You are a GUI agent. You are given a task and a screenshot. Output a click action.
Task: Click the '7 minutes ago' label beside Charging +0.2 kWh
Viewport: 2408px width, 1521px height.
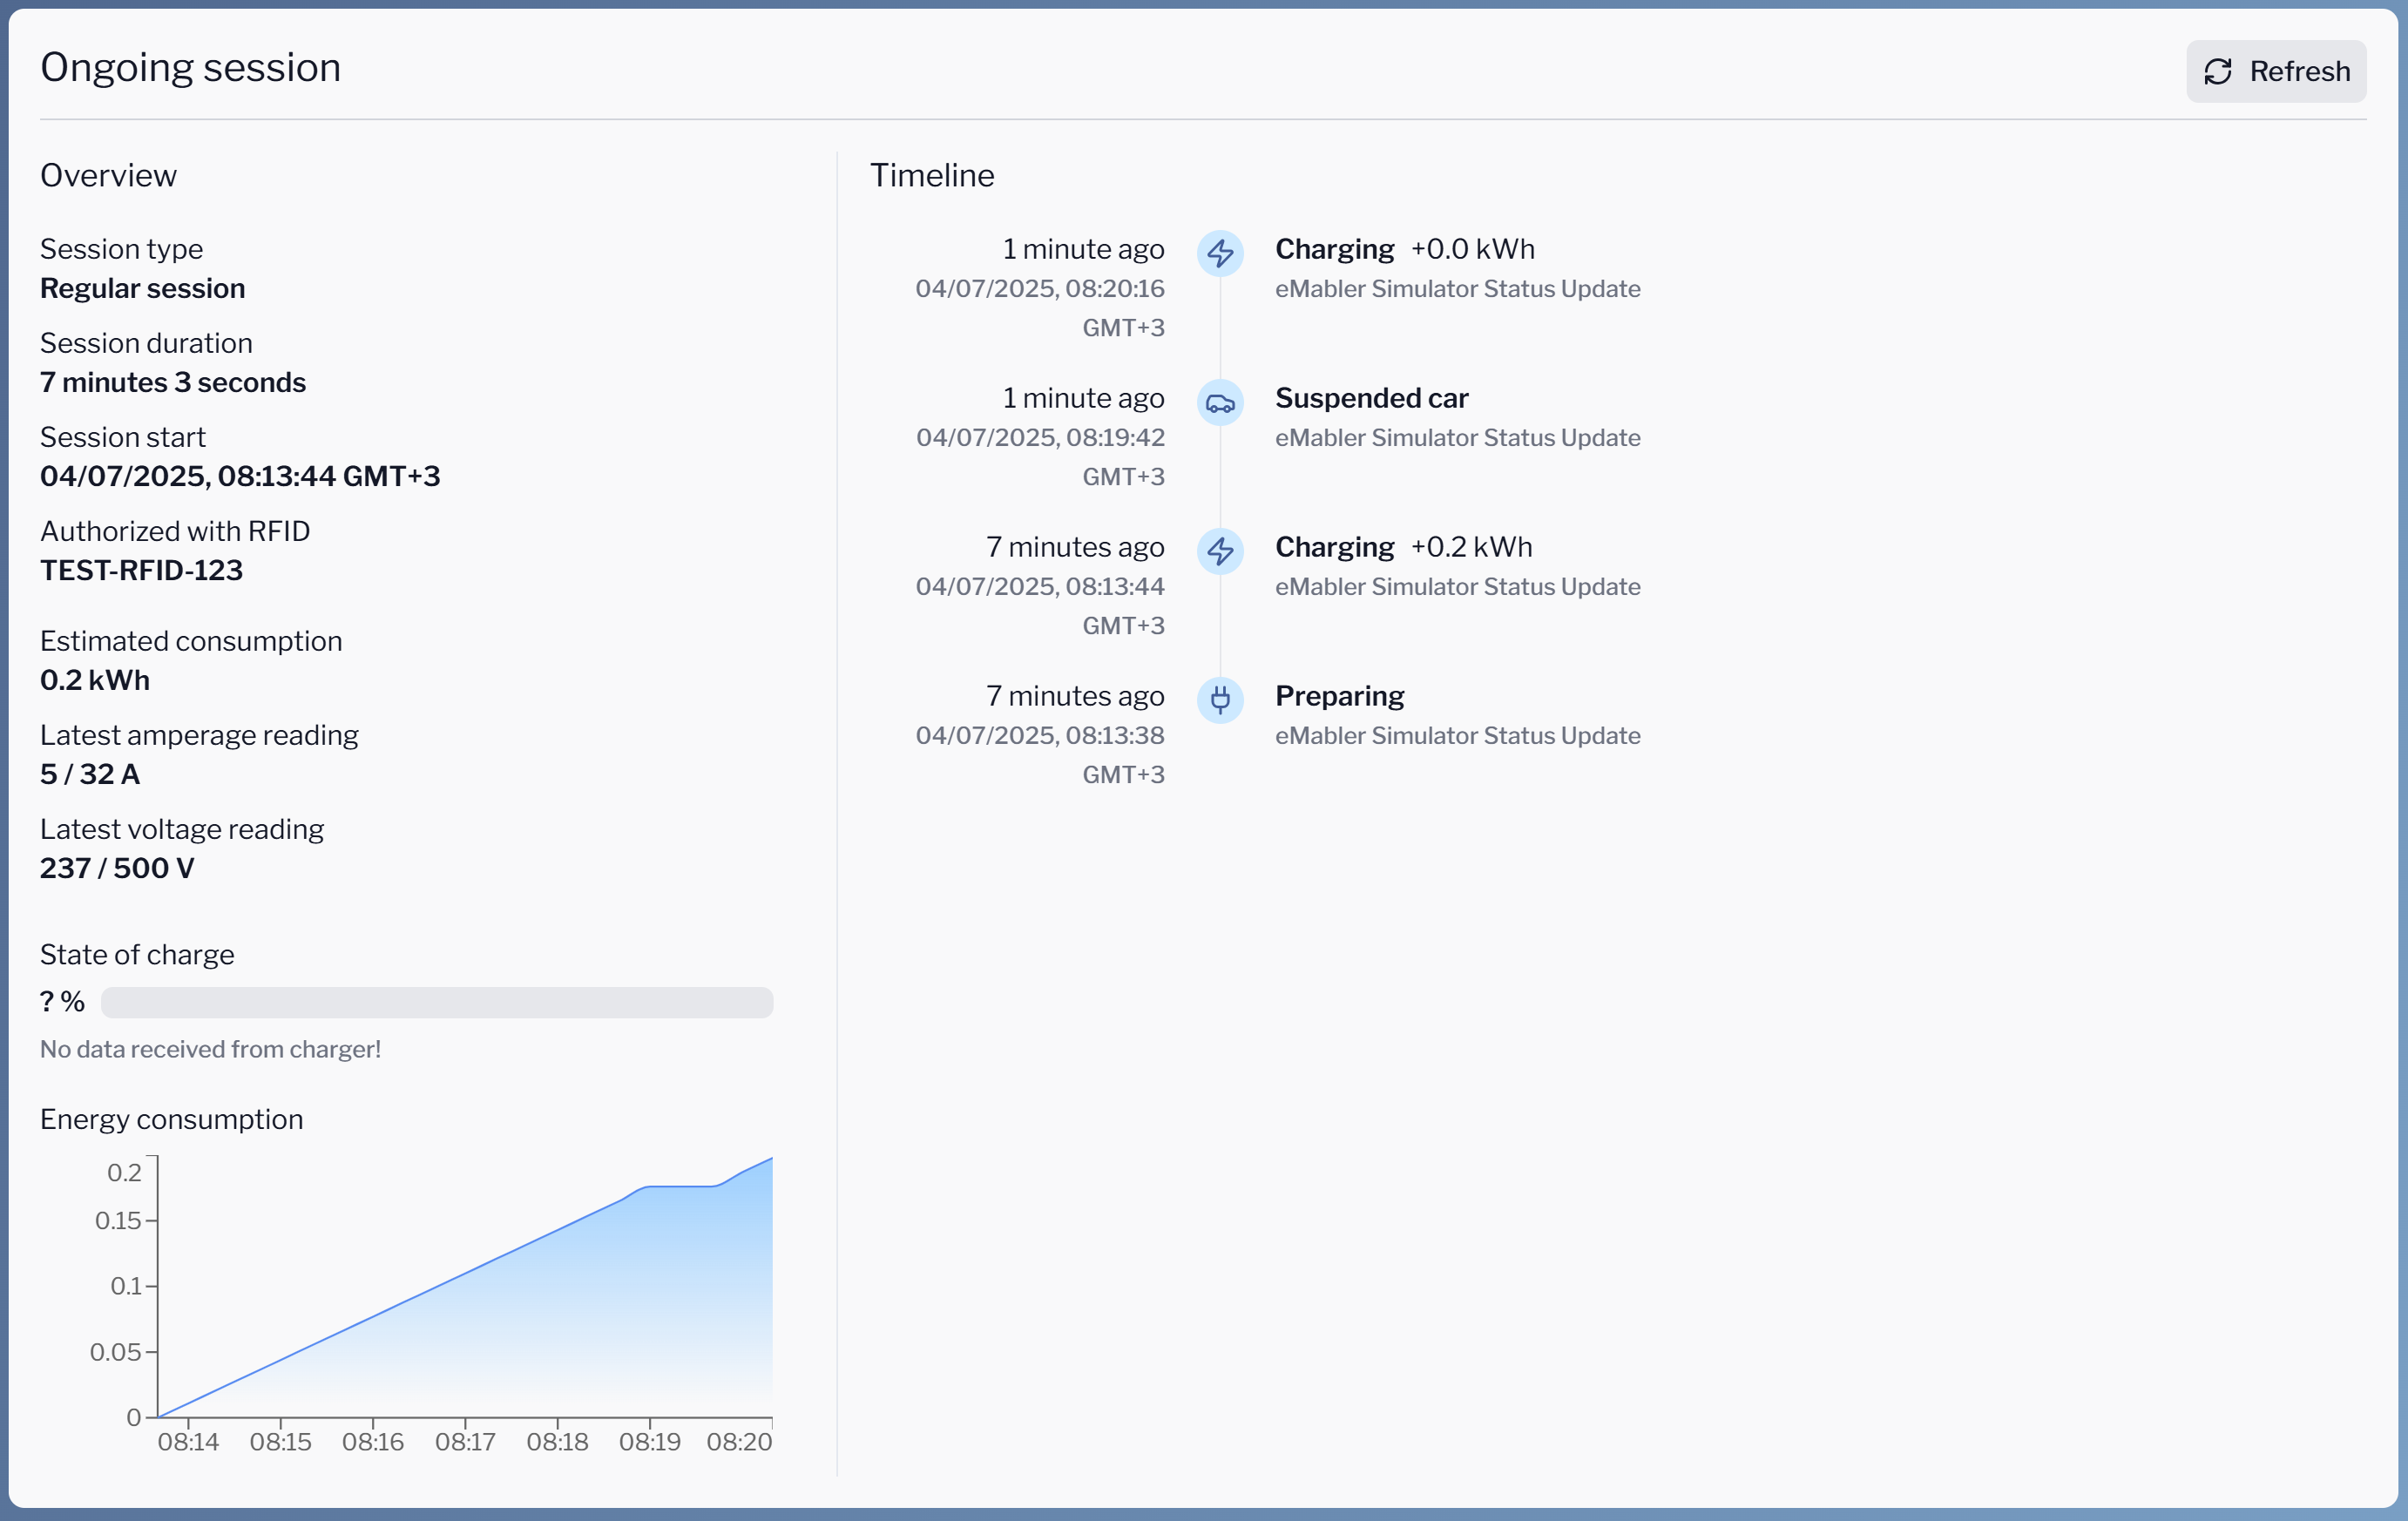click(x=1075, y=547)
